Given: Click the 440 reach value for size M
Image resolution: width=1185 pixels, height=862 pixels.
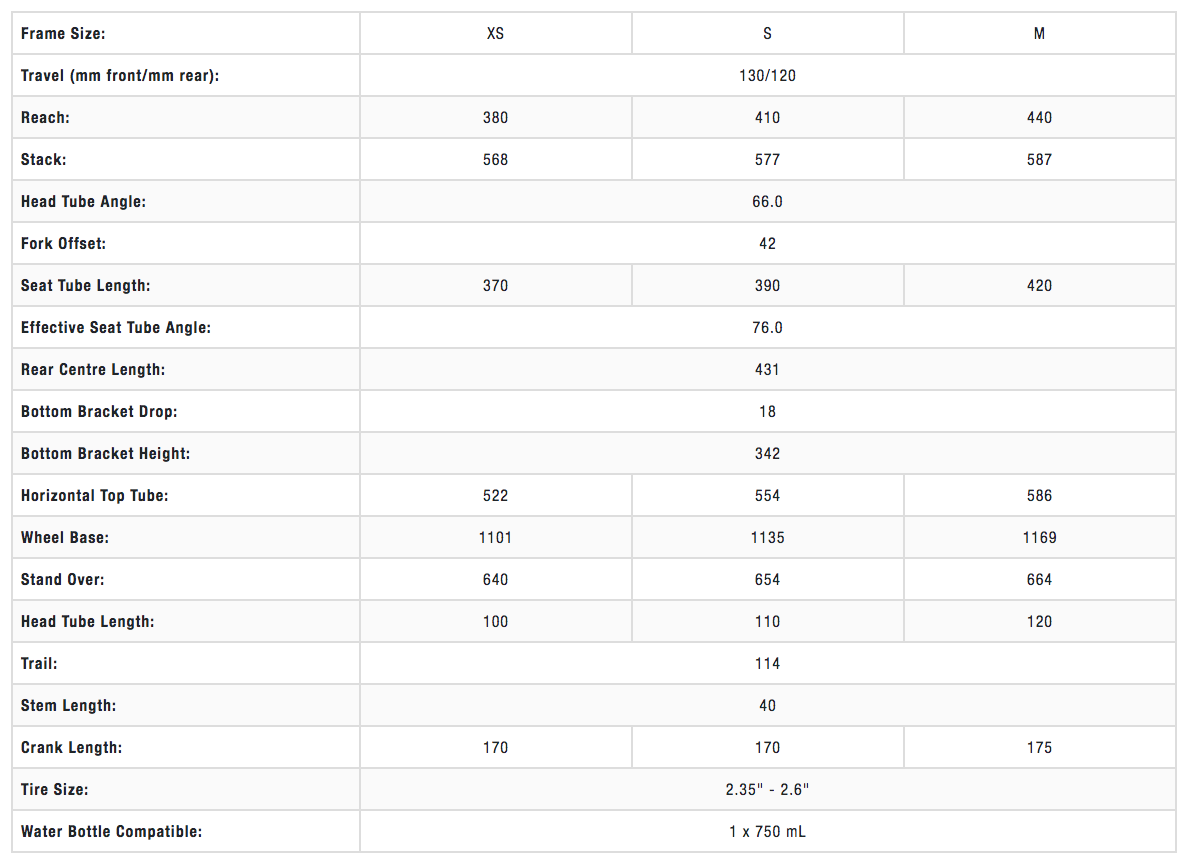Looking at the screenshot, I should point(1039,118).
